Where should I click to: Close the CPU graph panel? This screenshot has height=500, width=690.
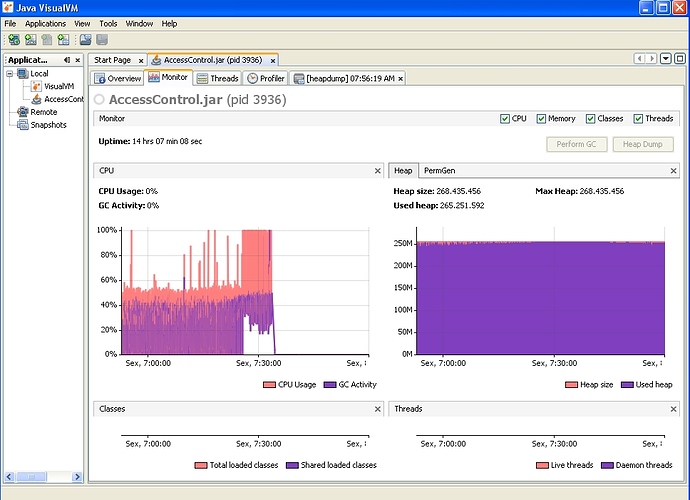pyautogui.click(x=378, y=171)
